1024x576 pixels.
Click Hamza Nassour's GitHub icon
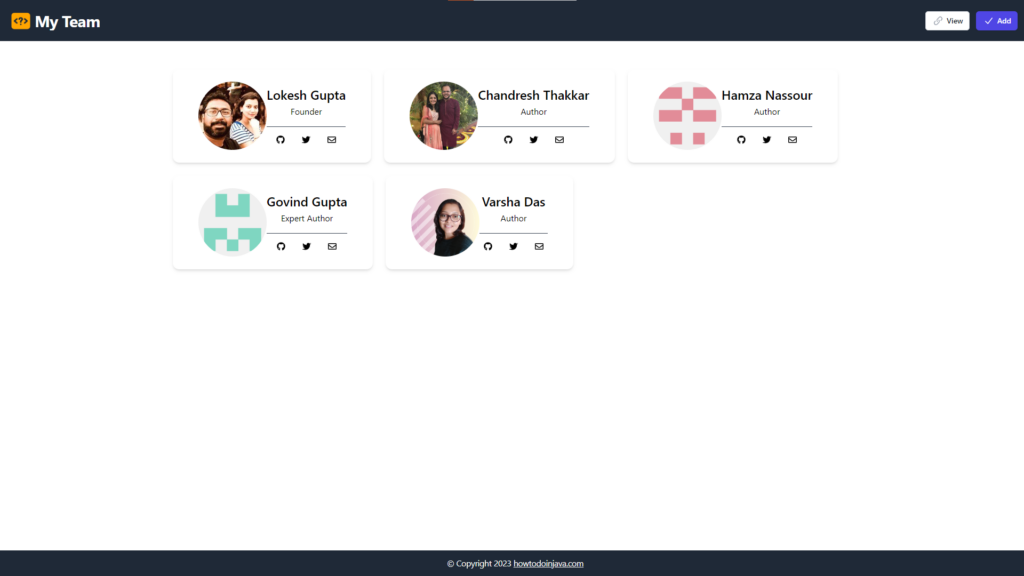click(x=741, y=140)
